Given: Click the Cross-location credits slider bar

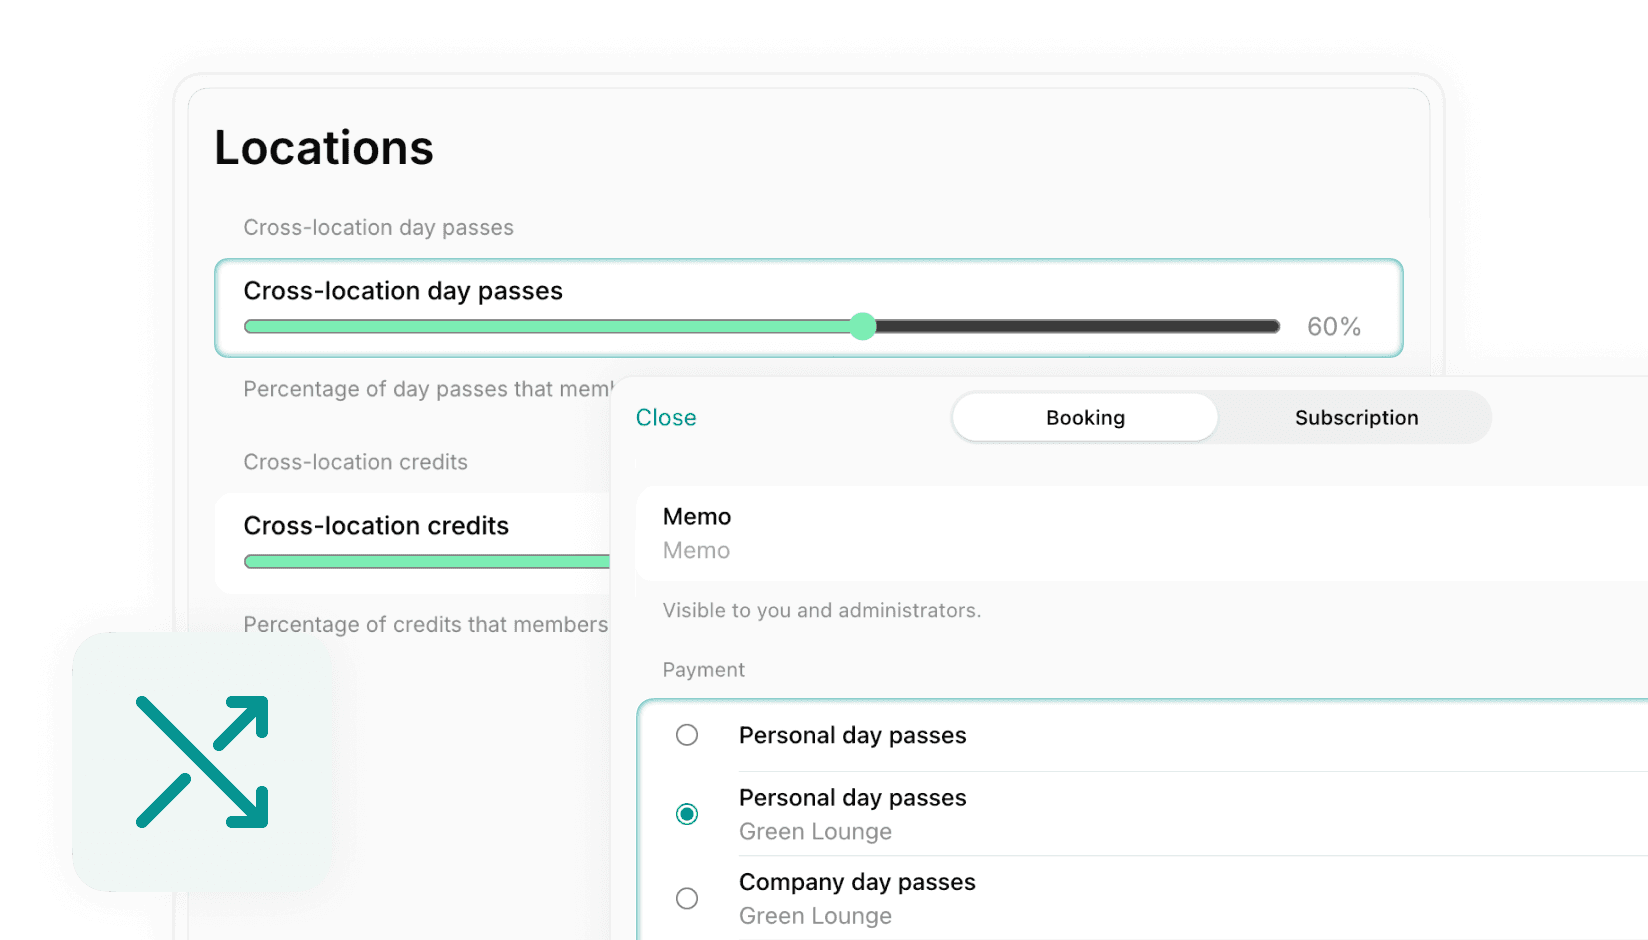Looking at the screenshot, I should pos(420,561).
